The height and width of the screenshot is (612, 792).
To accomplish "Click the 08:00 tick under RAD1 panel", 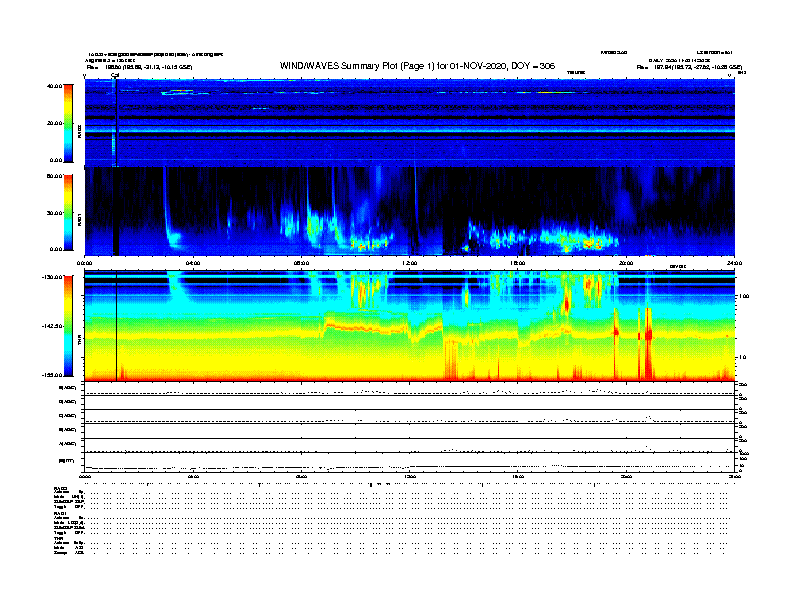I will (301, 263).
